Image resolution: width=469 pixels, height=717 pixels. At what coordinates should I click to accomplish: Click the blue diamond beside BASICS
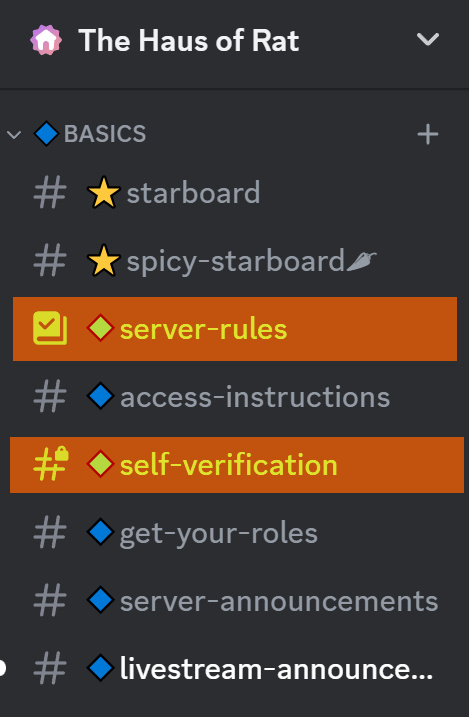[46, 134]
